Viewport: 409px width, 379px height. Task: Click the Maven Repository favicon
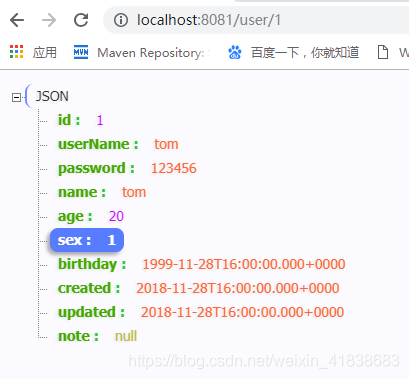[x=81, y=52]
